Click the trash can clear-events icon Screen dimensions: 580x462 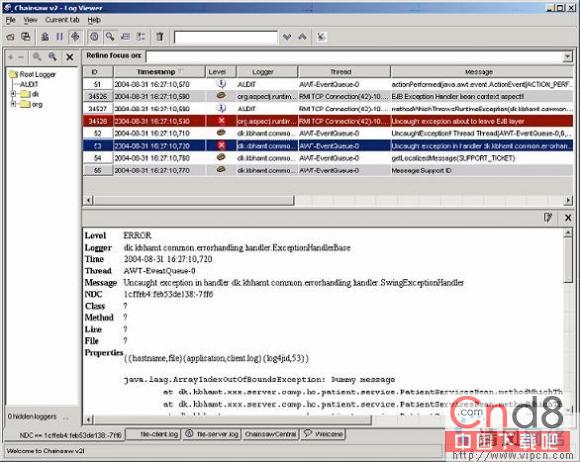[x=159, y=37]
